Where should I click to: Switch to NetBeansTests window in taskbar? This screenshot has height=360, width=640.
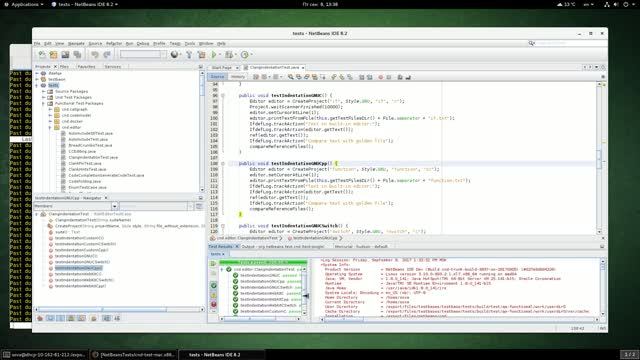click(133, 355)
